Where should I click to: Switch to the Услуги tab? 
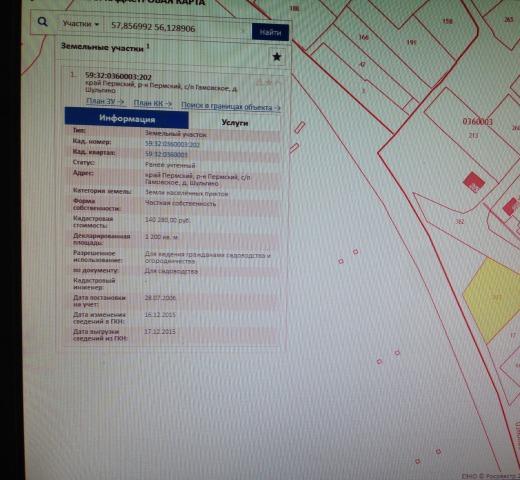tap(235, 123)
